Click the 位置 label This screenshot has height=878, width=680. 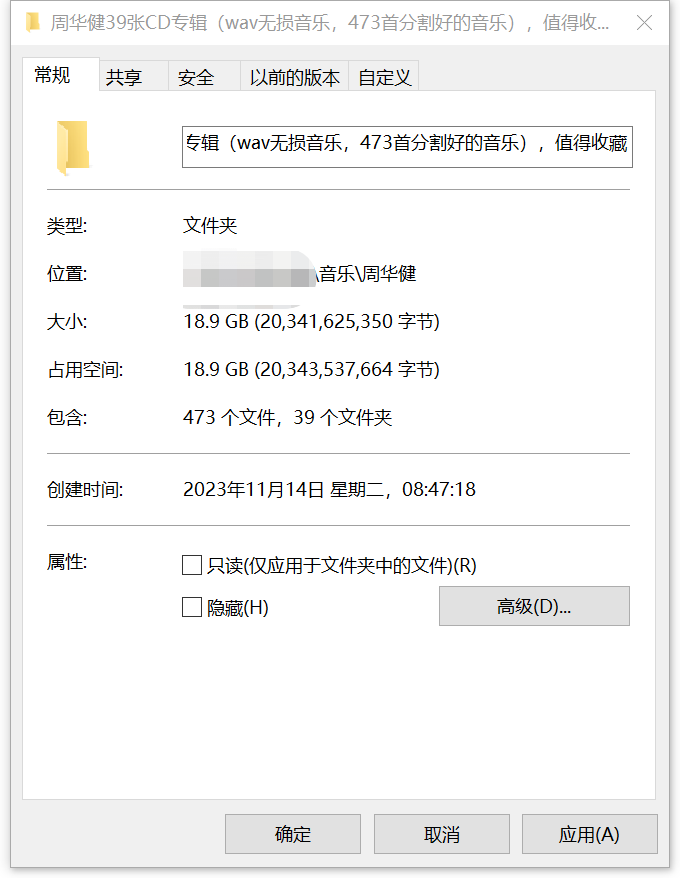pyautogui.click(x=67, y=274)
